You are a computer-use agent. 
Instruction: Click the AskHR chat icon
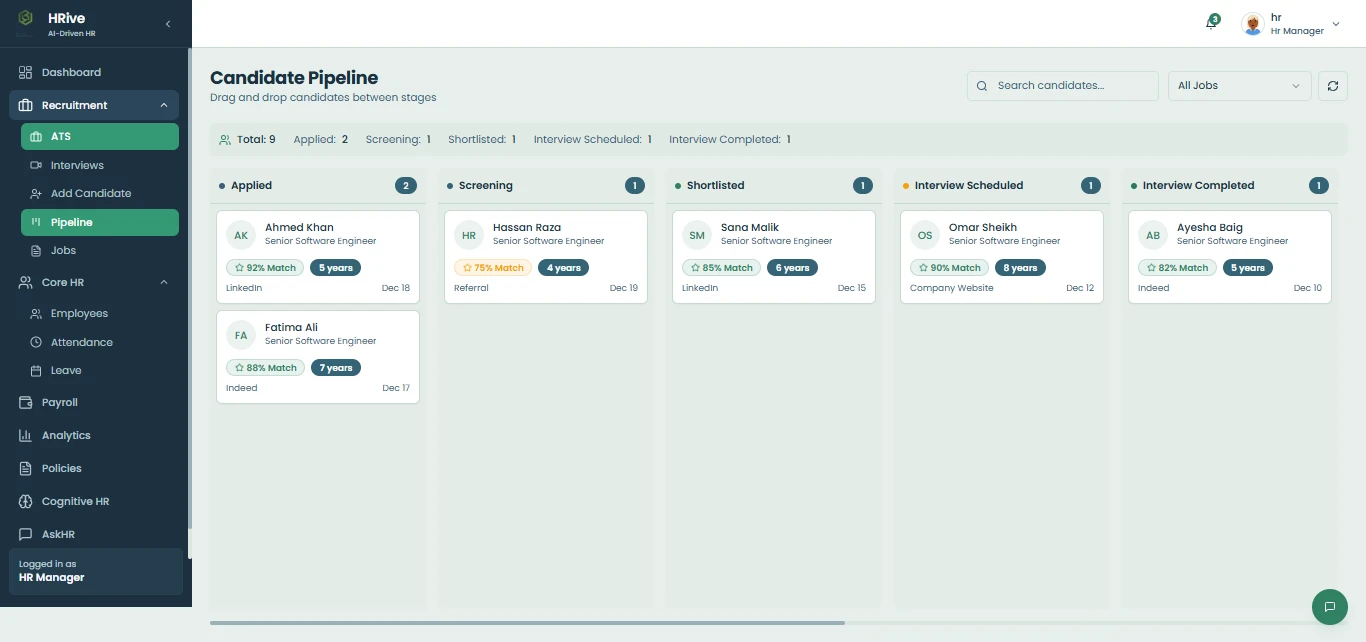pyautogui.click(x=26, y=534)
